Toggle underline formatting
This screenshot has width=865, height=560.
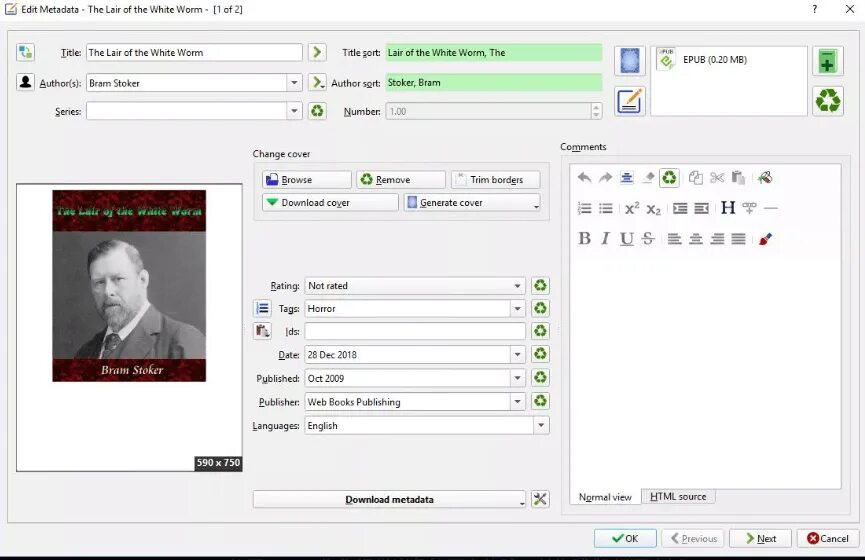coord(627,238)
